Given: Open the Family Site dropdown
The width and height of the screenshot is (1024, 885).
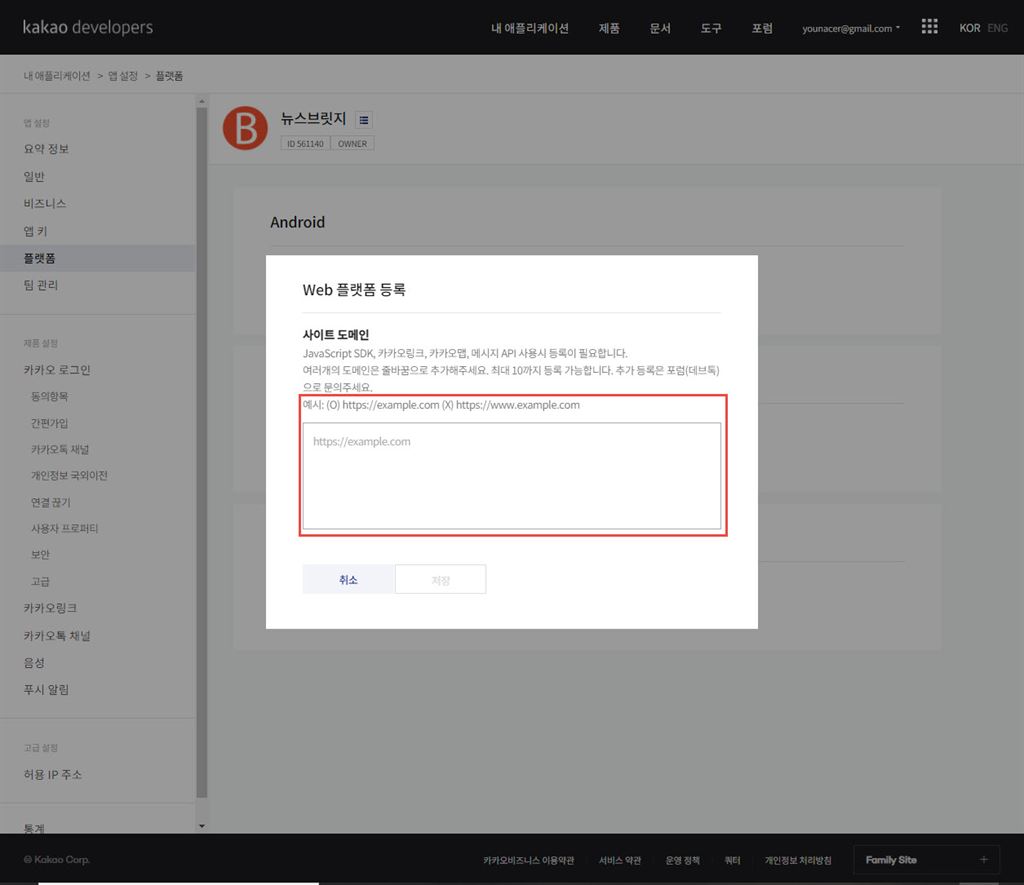Looking at the screenshot, I should tap(926, 860).
